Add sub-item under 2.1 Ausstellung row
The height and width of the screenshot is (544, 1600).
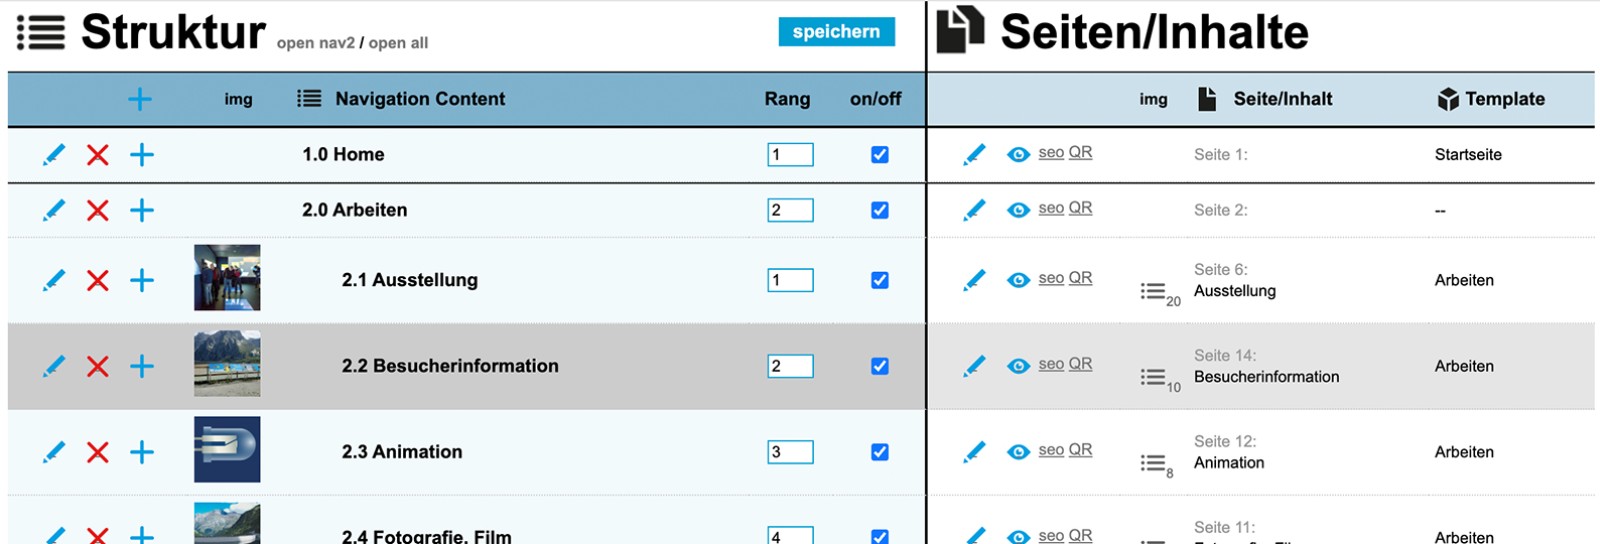tap(142, 280)
